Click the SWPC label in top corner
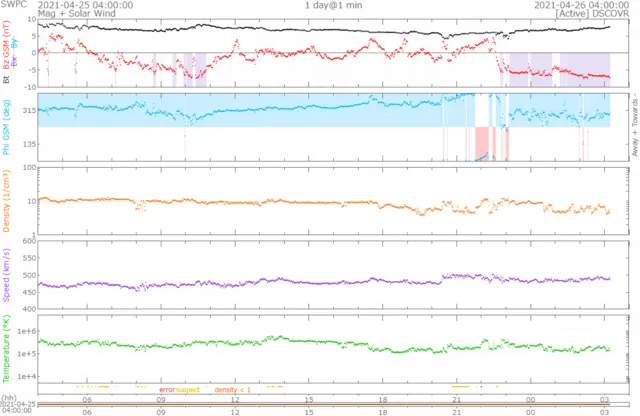This screenshot has height=416, width=640. click(13, 5)
